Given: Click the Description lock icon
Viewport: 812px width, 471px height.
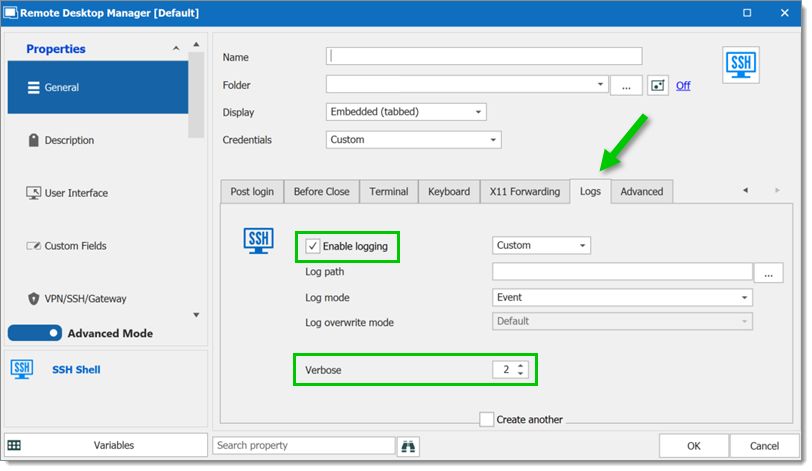Looking at the screenshot, I should coord(34,140).
